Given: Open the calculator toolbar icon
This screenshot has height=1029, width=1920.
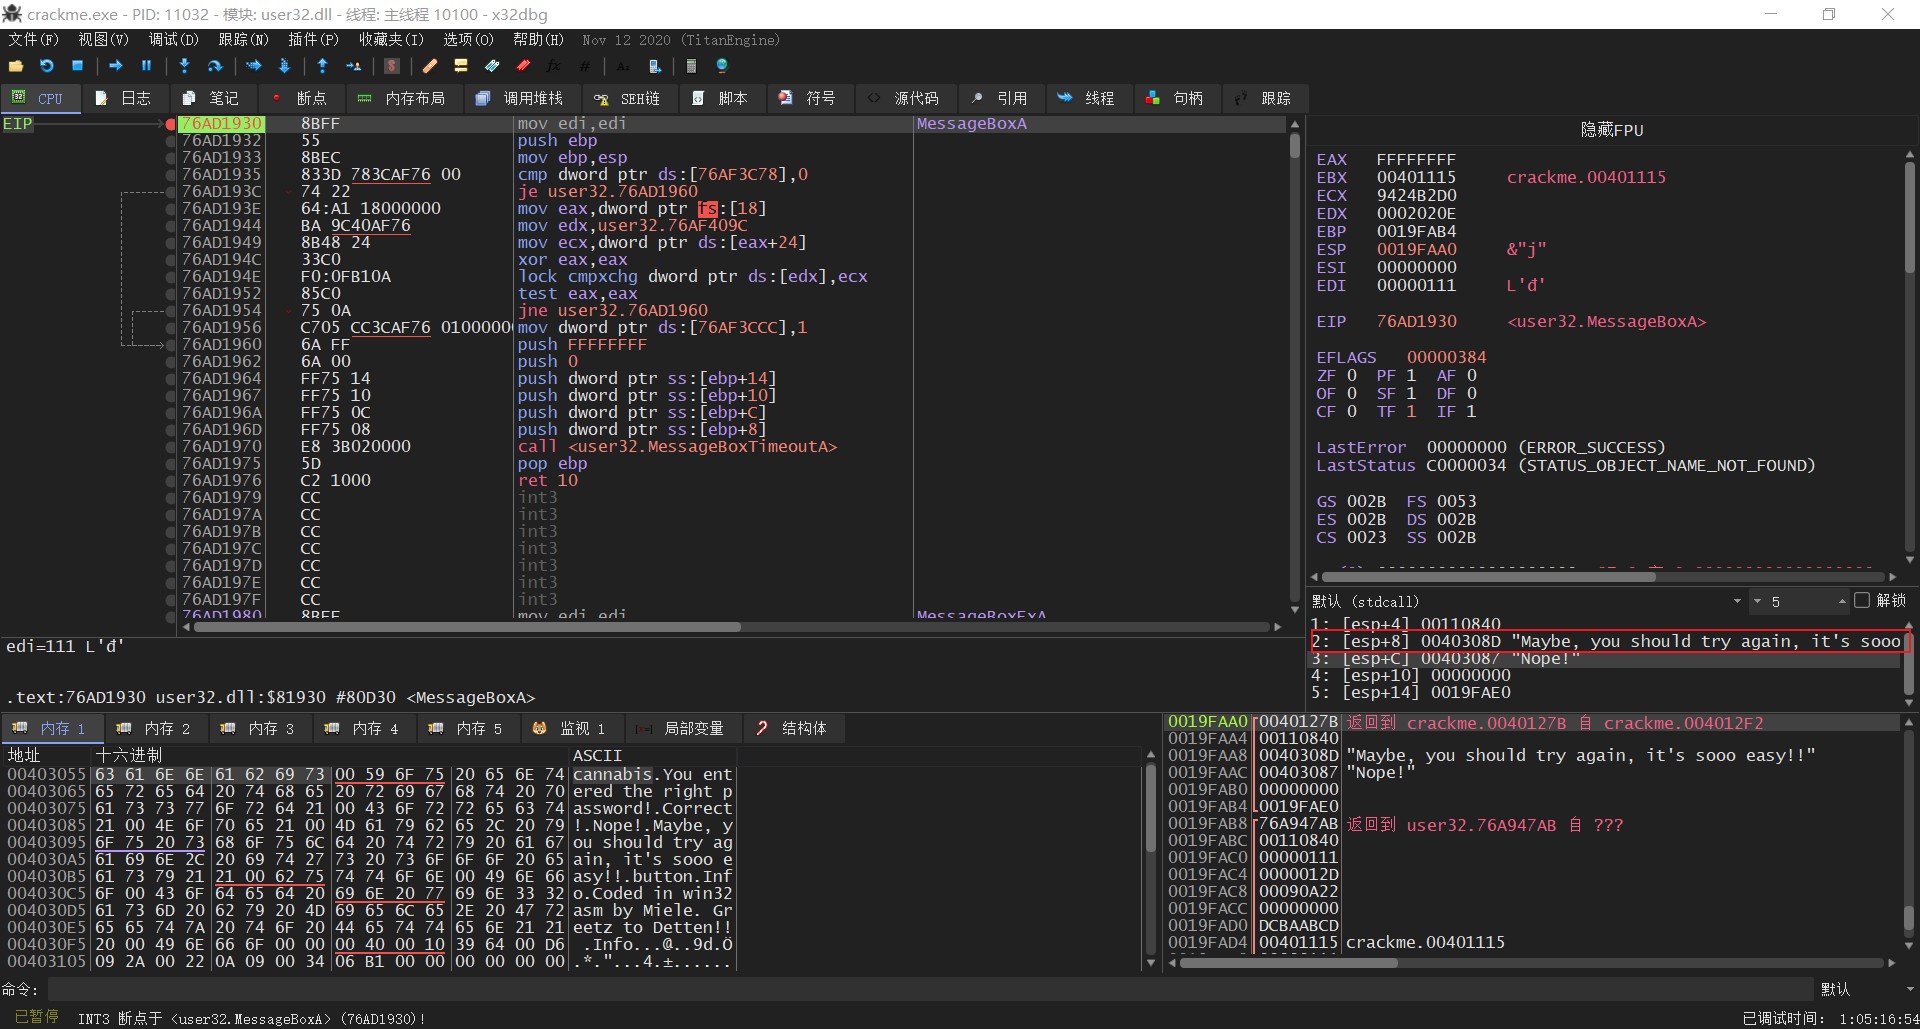Looking at the screenshot, I should point(691,66).
